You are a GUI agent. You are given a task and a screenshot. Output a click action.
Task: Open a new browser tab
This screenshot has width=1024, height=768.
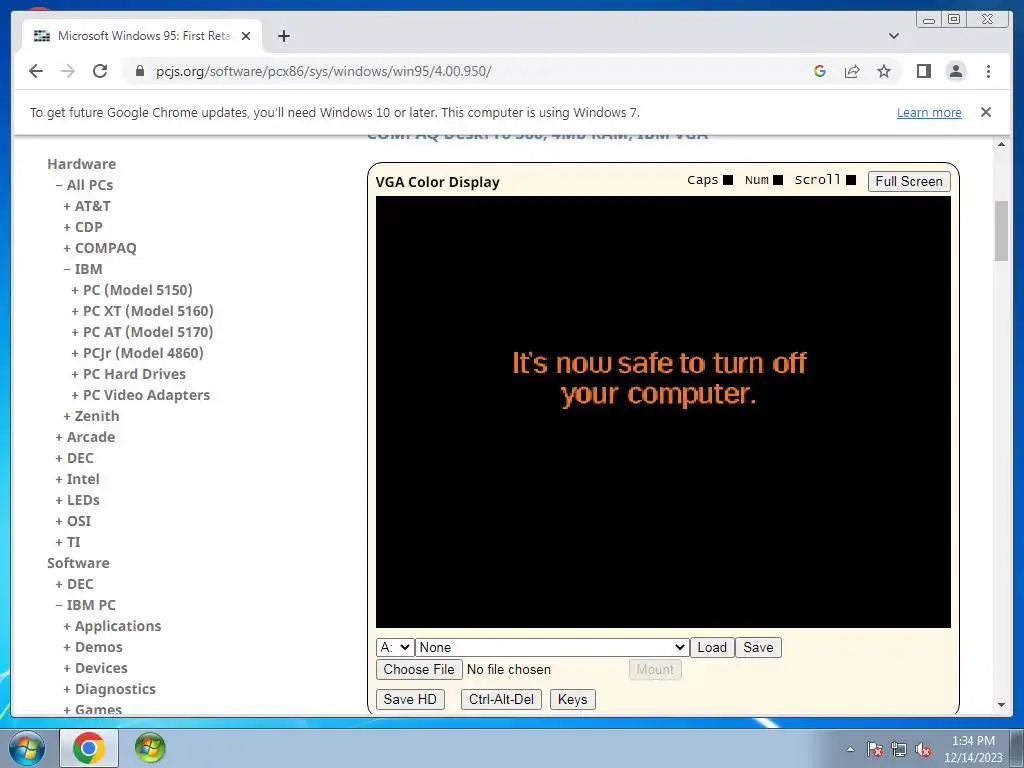(x=283, y=36)
